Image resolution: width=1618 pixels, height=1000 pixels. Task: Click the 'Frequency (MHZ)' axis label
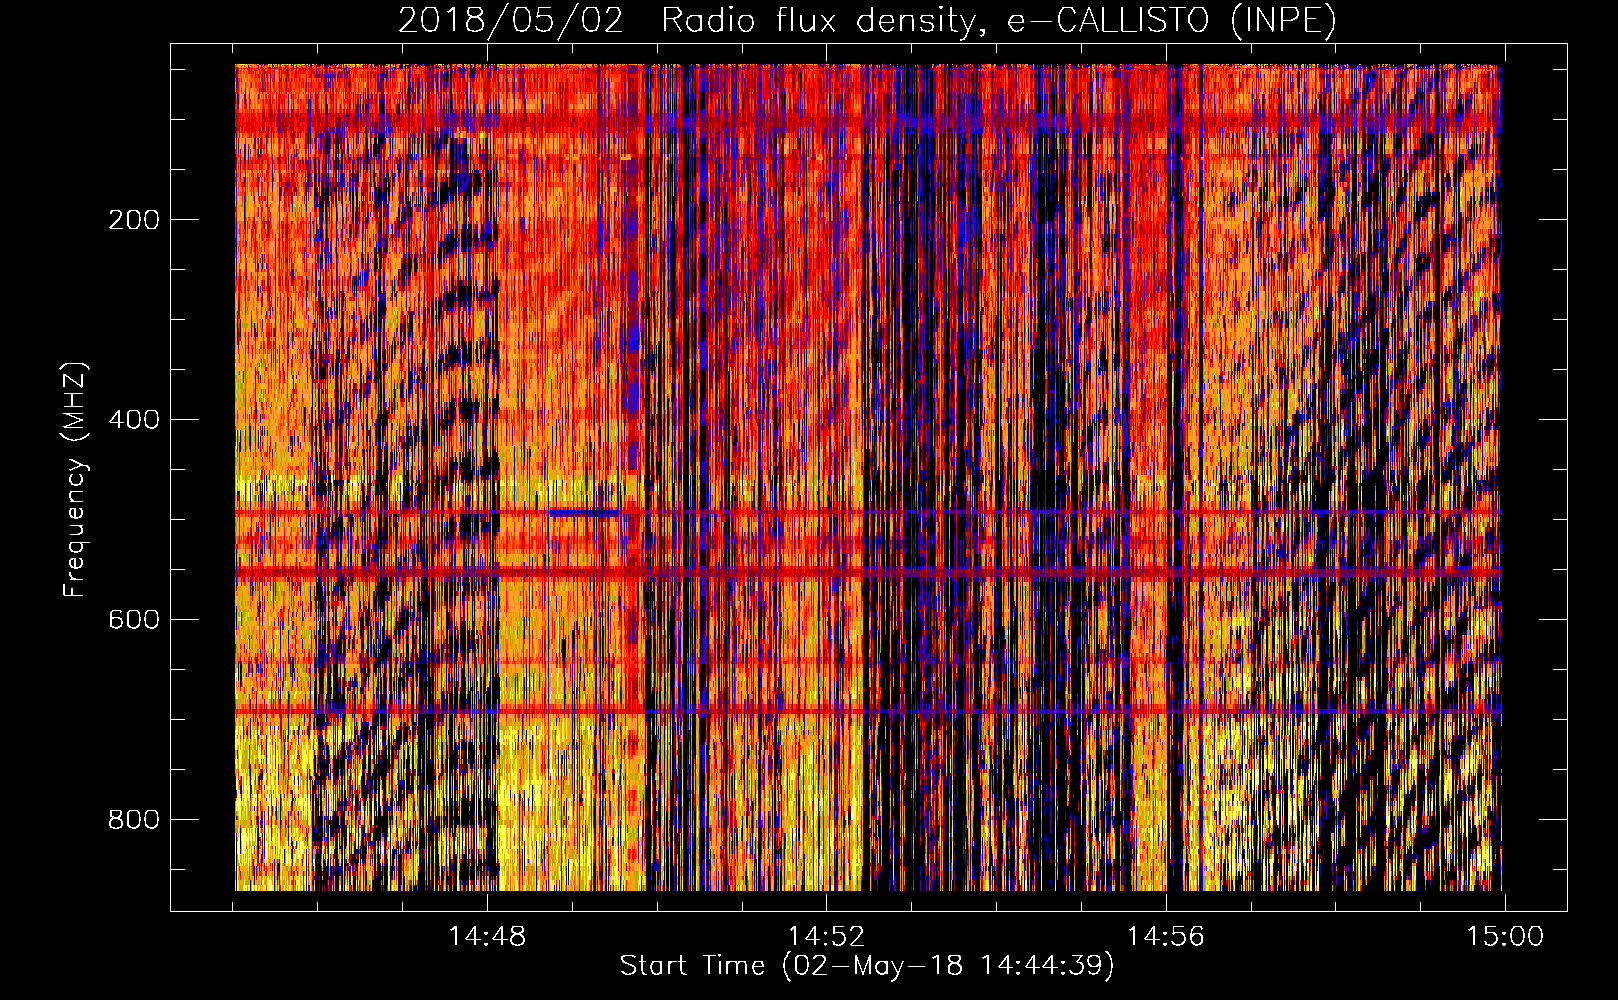click(x=75, y=479)
